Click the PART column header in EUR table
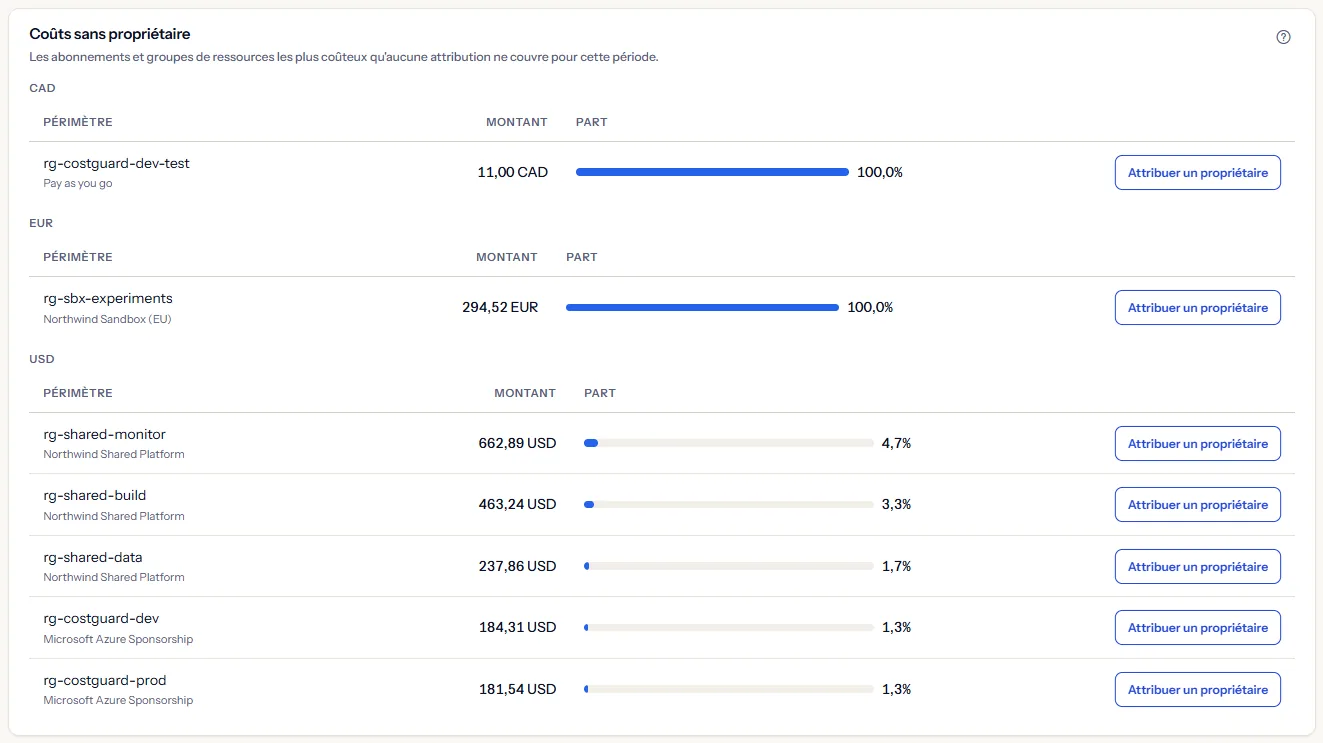The width and height of the screenshot is (1323, 743). (582, 257)
